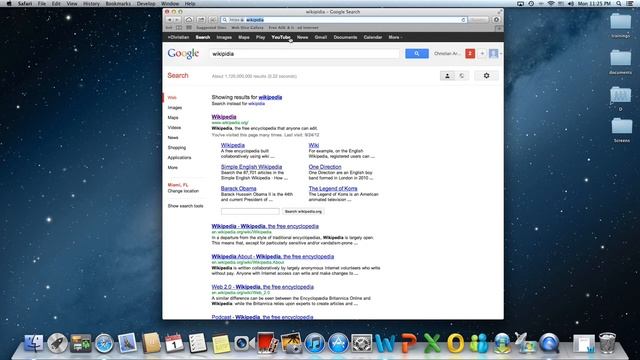Launch Microsoft Outlook from the Dock
Viewport: 640px width, 360px height.
tap(455, 343)
